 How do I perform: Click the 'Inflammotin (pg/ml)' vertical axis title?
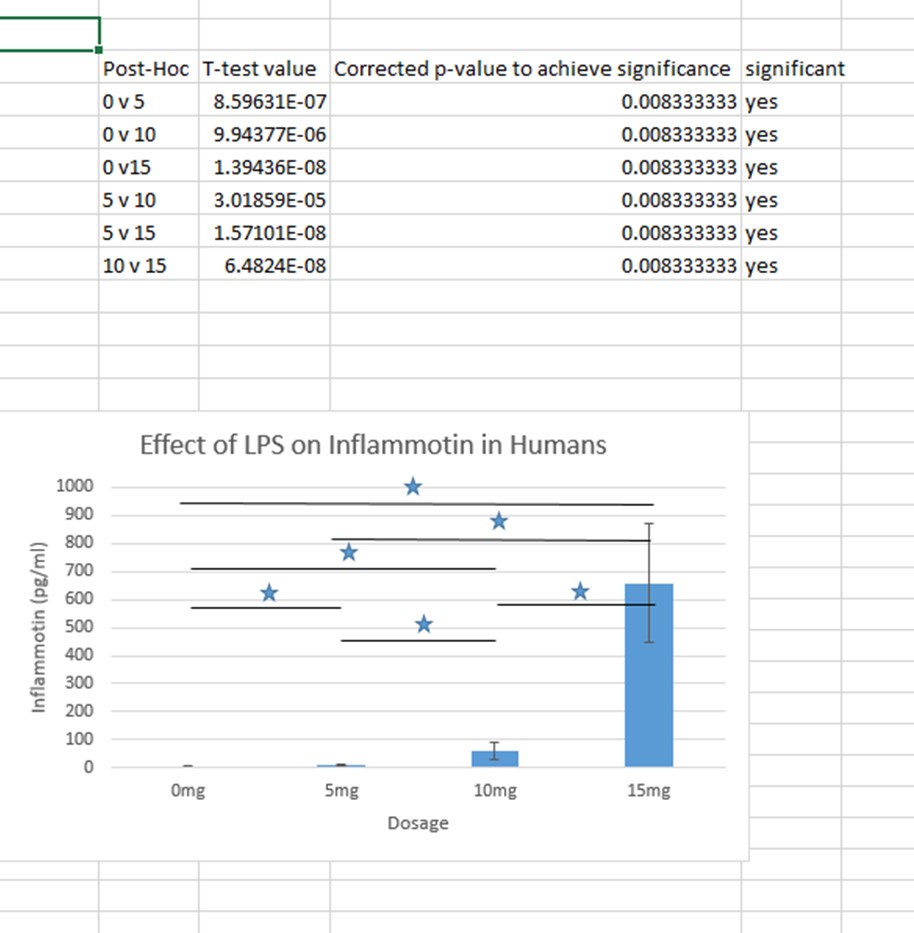[x=40, y=627]
